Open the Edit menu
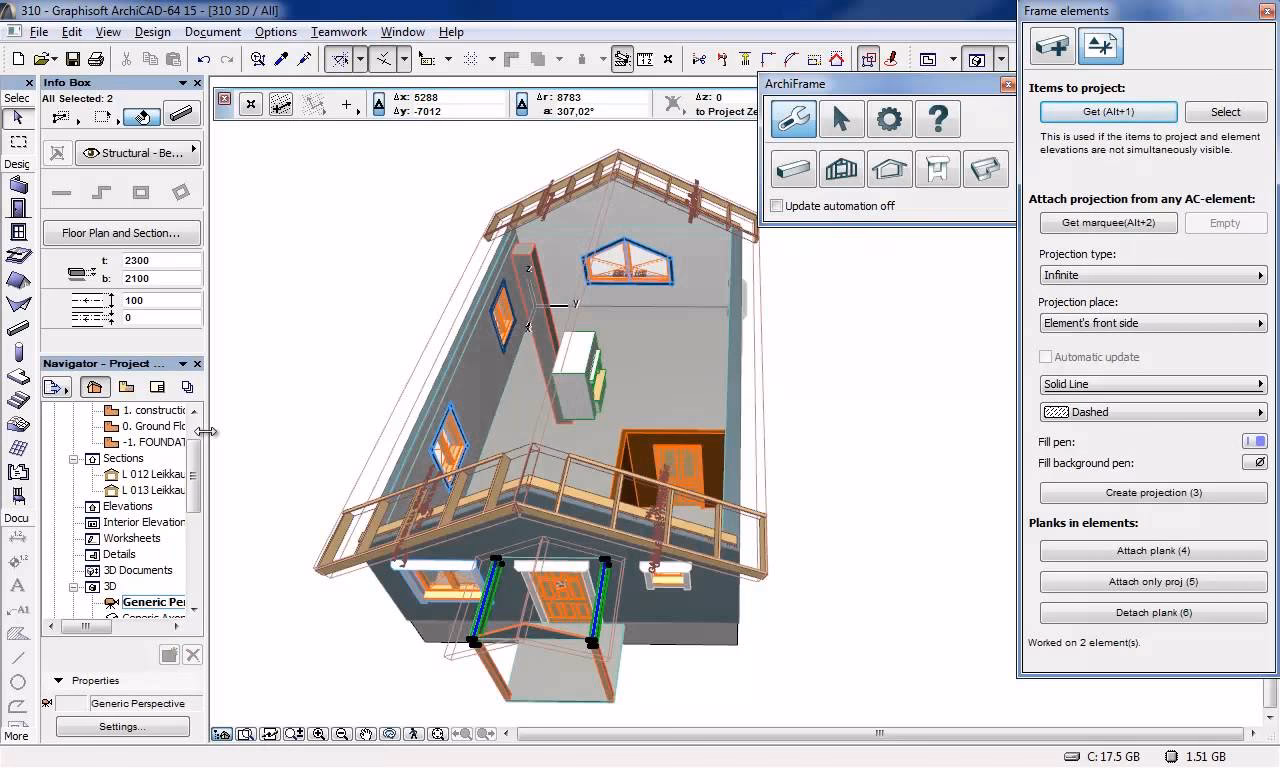 72,32
